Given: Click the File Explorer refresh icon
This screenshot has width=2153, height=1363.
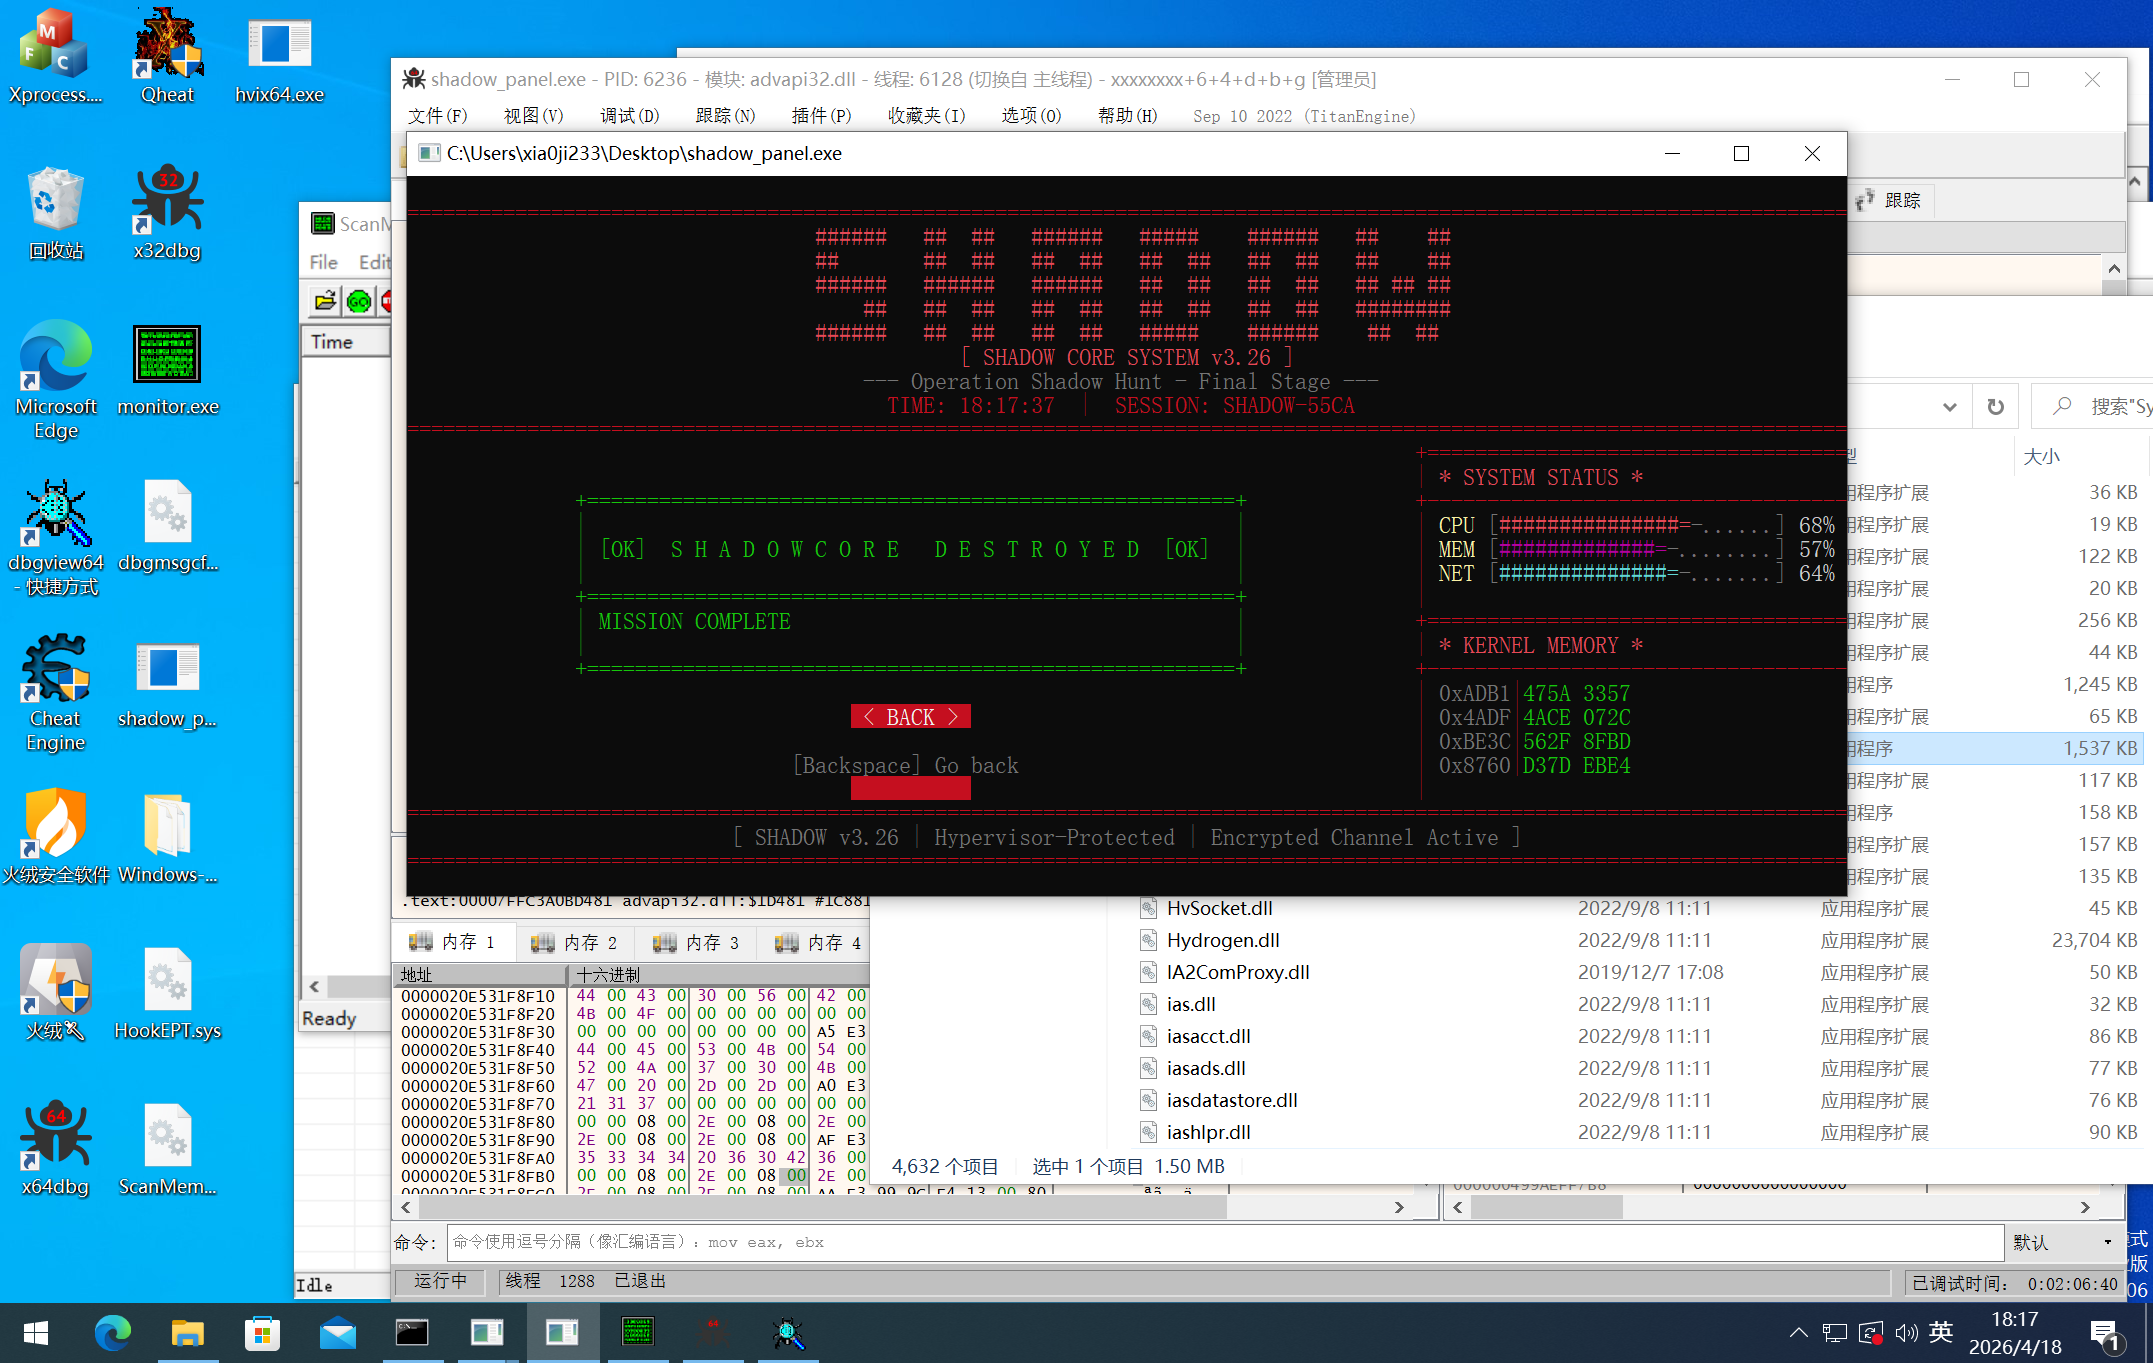Looking at the screenshot, I should coord(1995,407).
